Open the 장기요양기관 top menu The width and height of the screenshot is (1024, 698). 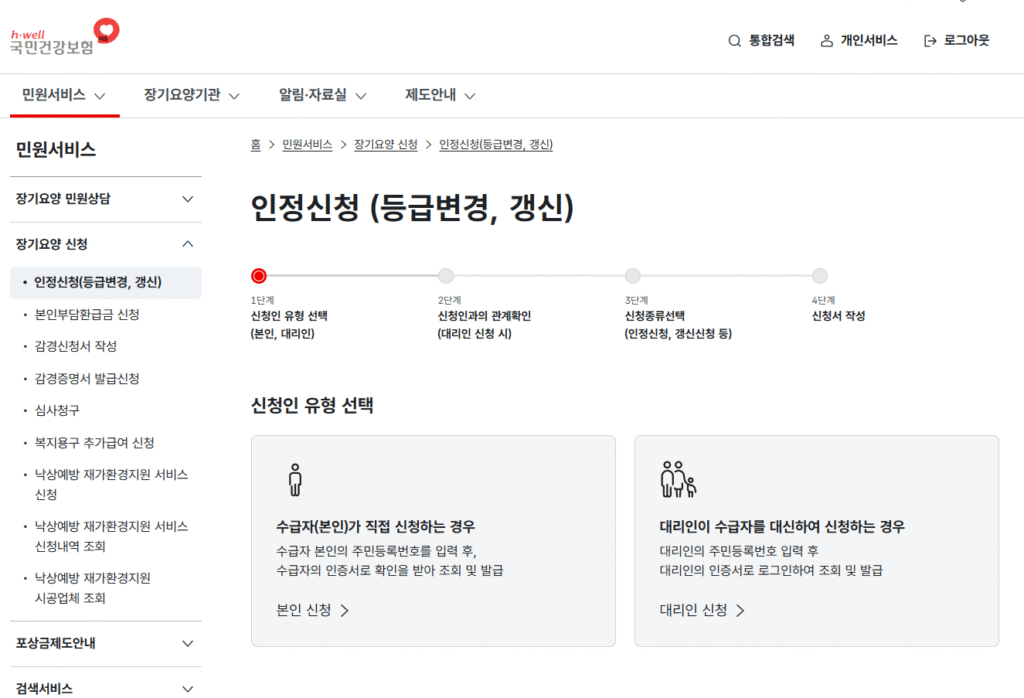point(191,95)
